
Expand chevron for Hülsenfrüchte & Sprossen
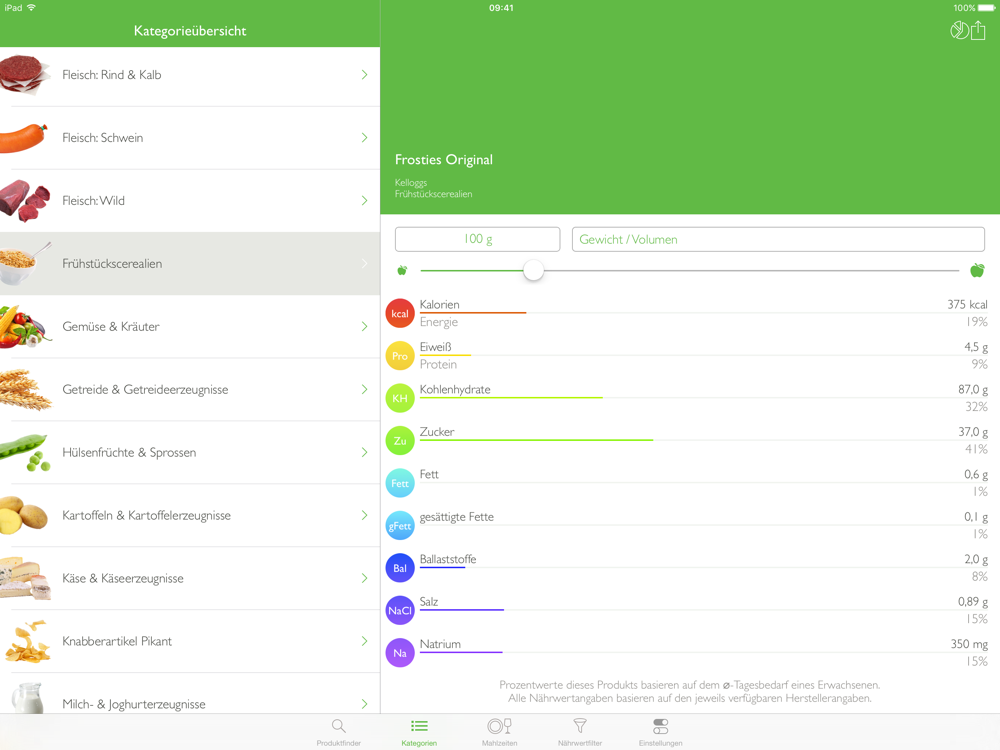click(364, 452)
